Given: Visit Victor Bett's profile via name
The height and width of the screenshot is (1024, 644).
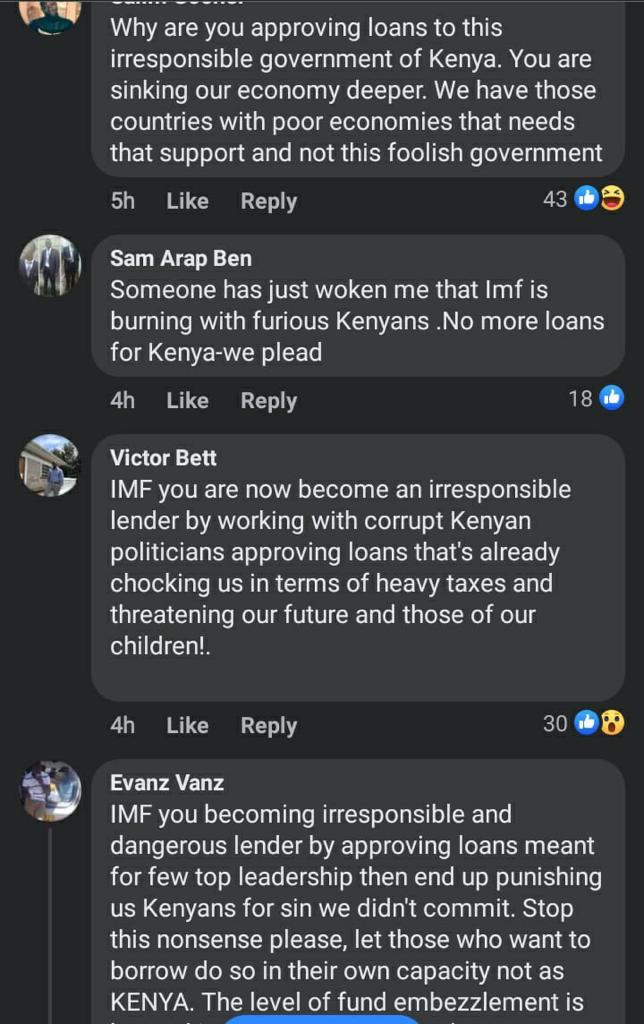Looking at the screenshot, I should pos(163,458).
